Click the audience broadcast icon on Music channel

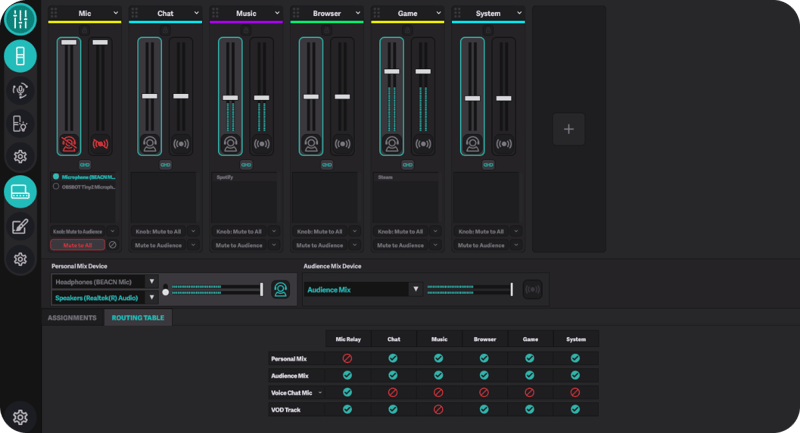(x=261, y=143)
